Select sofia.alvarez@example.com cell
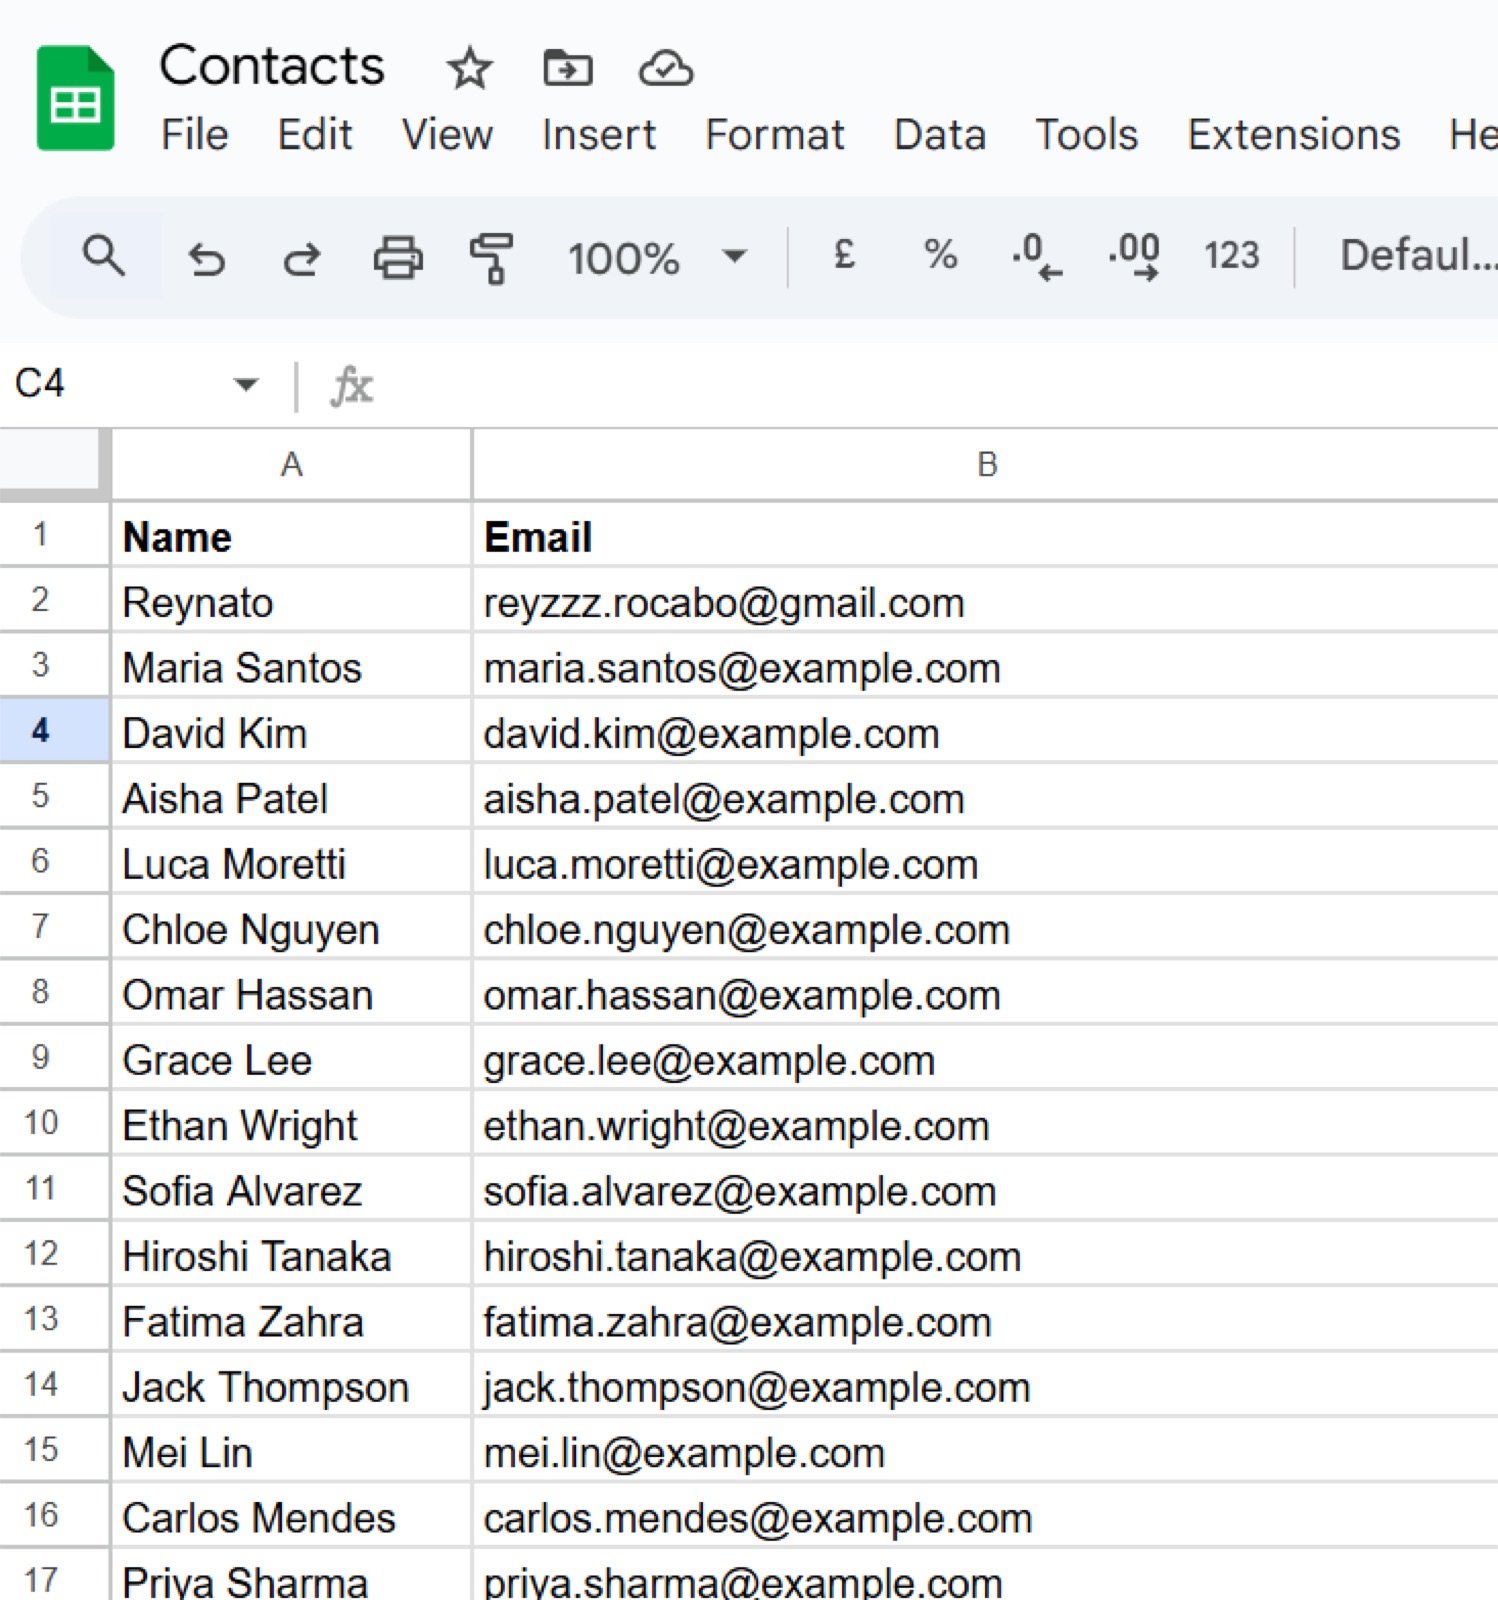 coord(986,1190)
